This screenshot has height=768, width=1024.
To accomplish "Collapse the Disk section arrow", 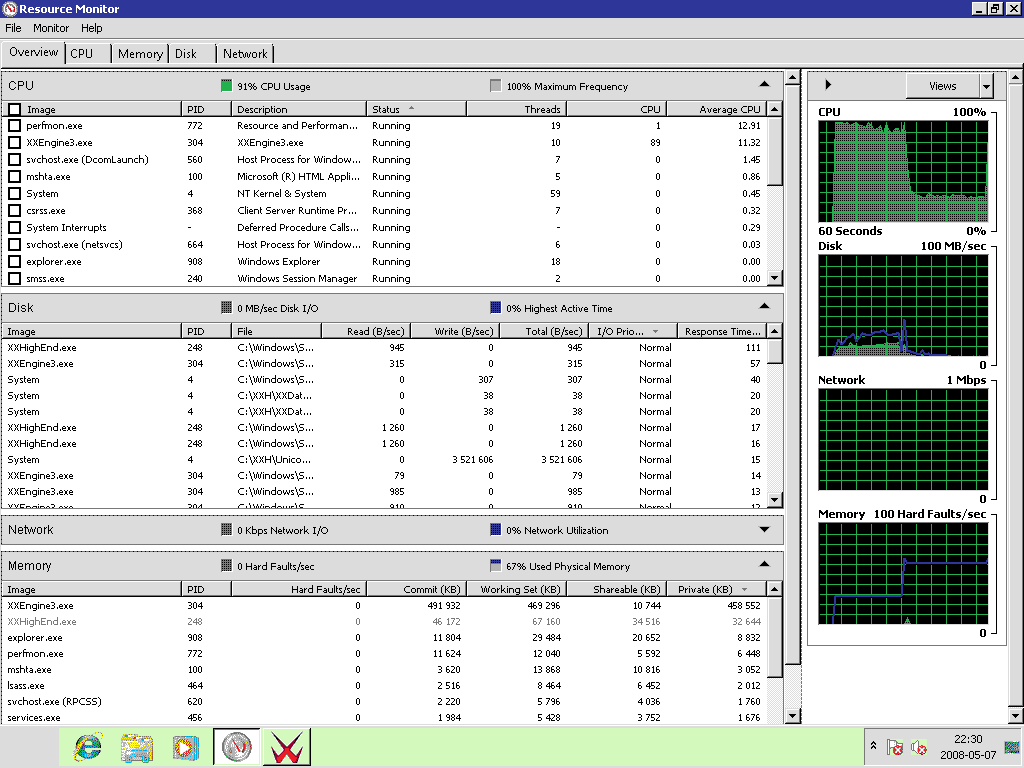I will 764,306.
